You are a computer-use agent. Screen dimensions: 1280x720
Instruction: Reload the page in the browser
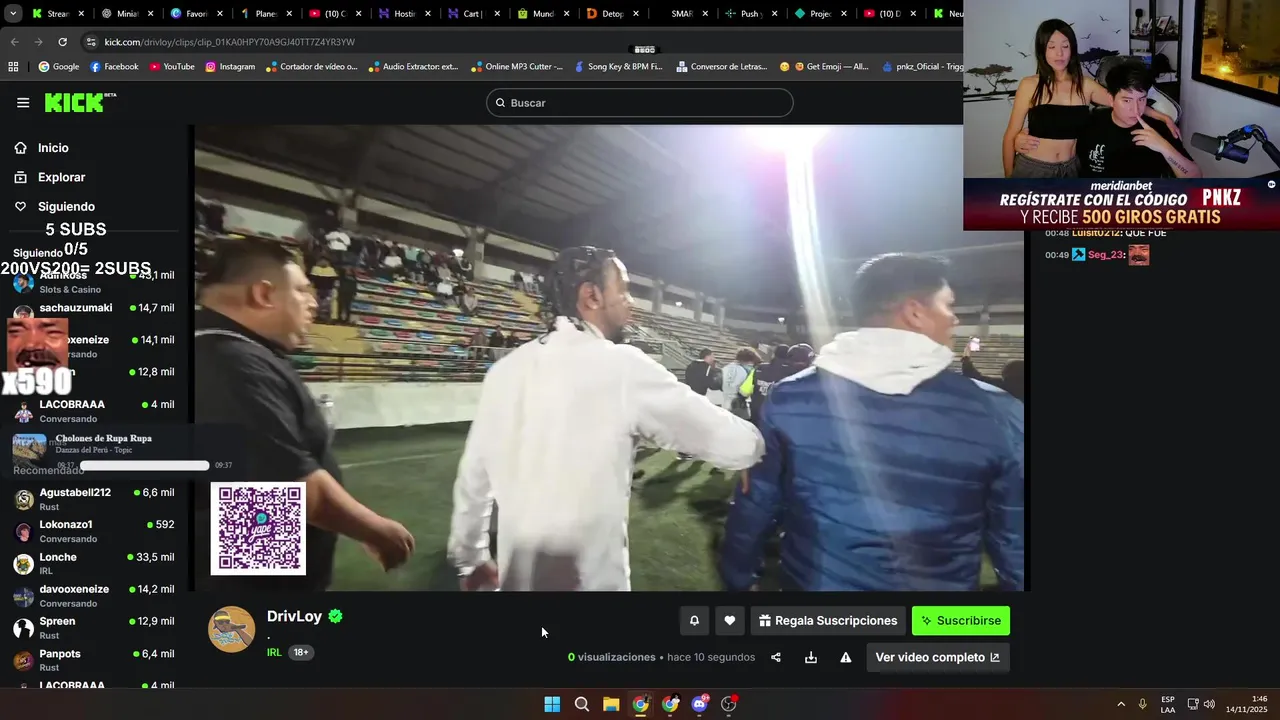62,42
